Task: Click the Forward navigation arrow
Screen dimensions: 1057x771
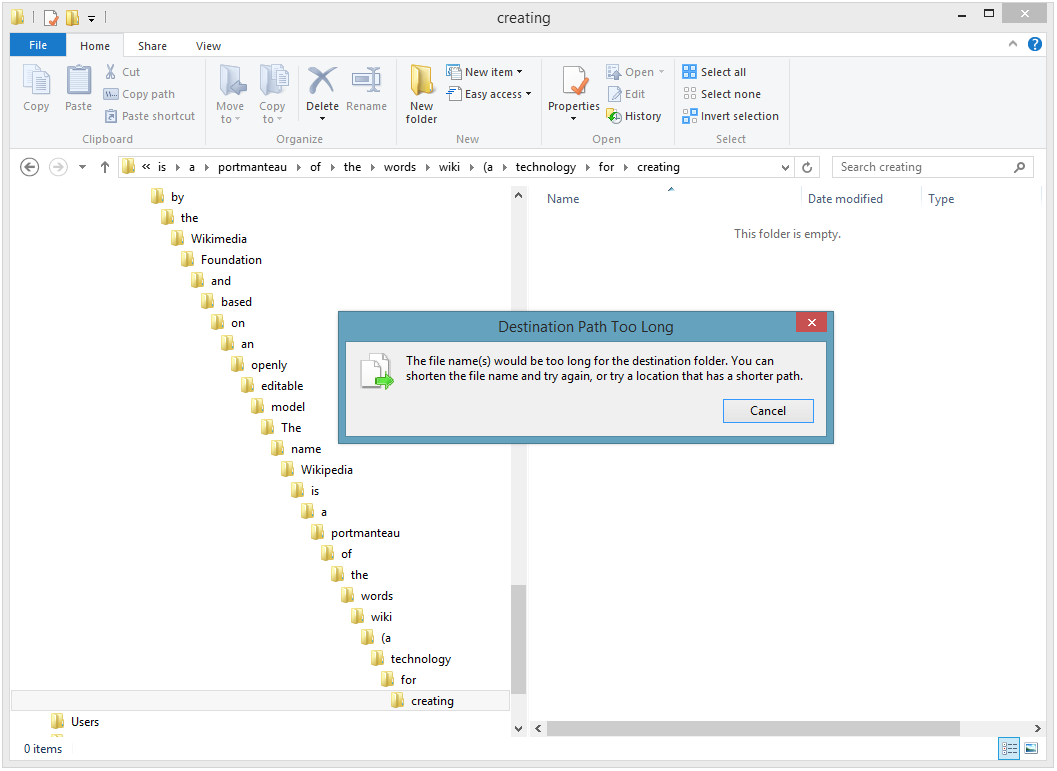Action: 59,166
